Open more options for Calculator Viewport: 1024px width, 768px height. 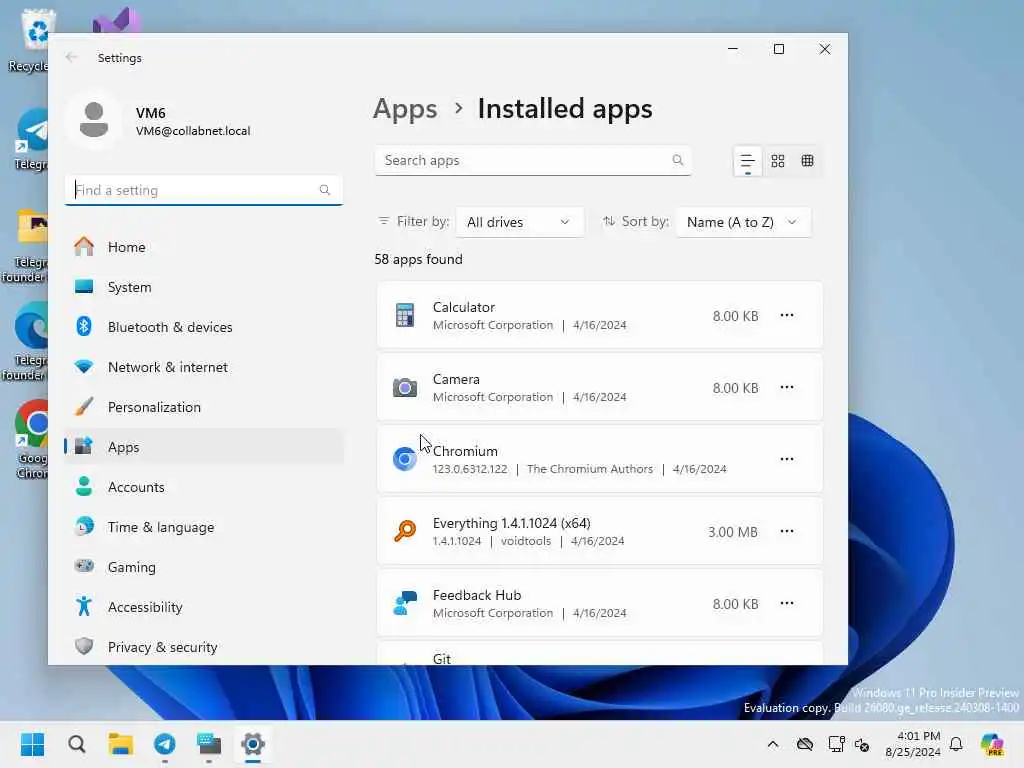(787, 315)
